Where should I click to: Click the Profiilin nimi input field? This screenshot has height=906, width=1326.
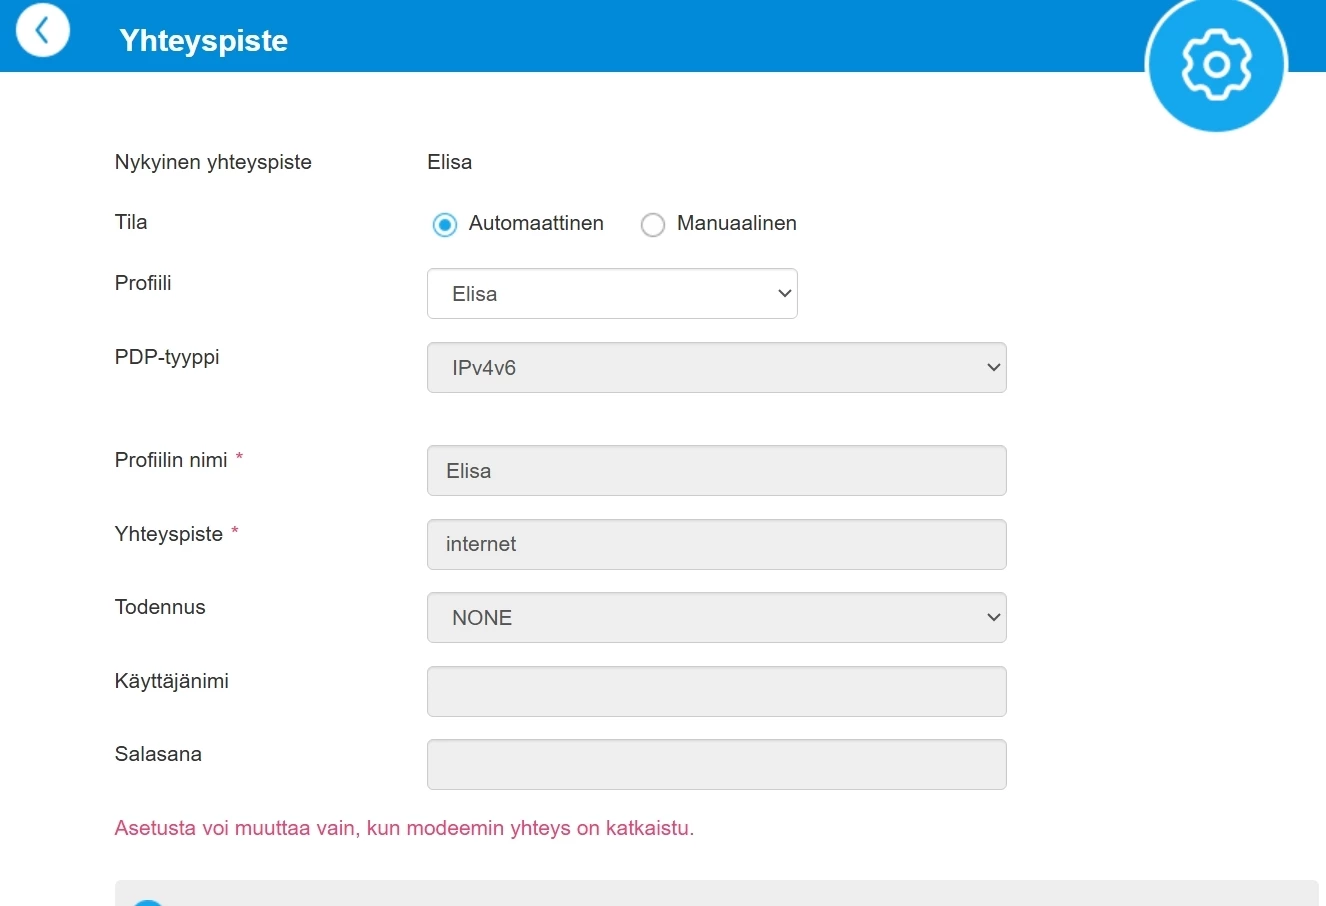coord(716,471)
